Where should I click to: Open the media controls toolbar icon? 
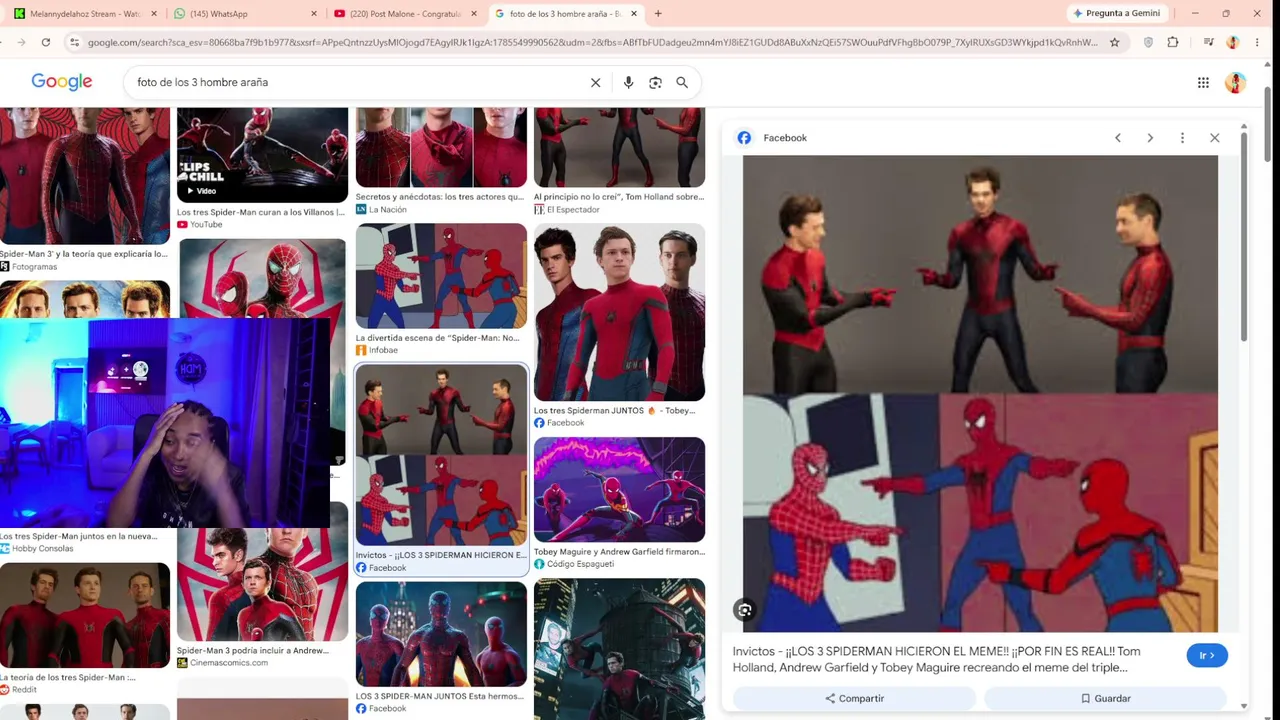[1208, 42]
